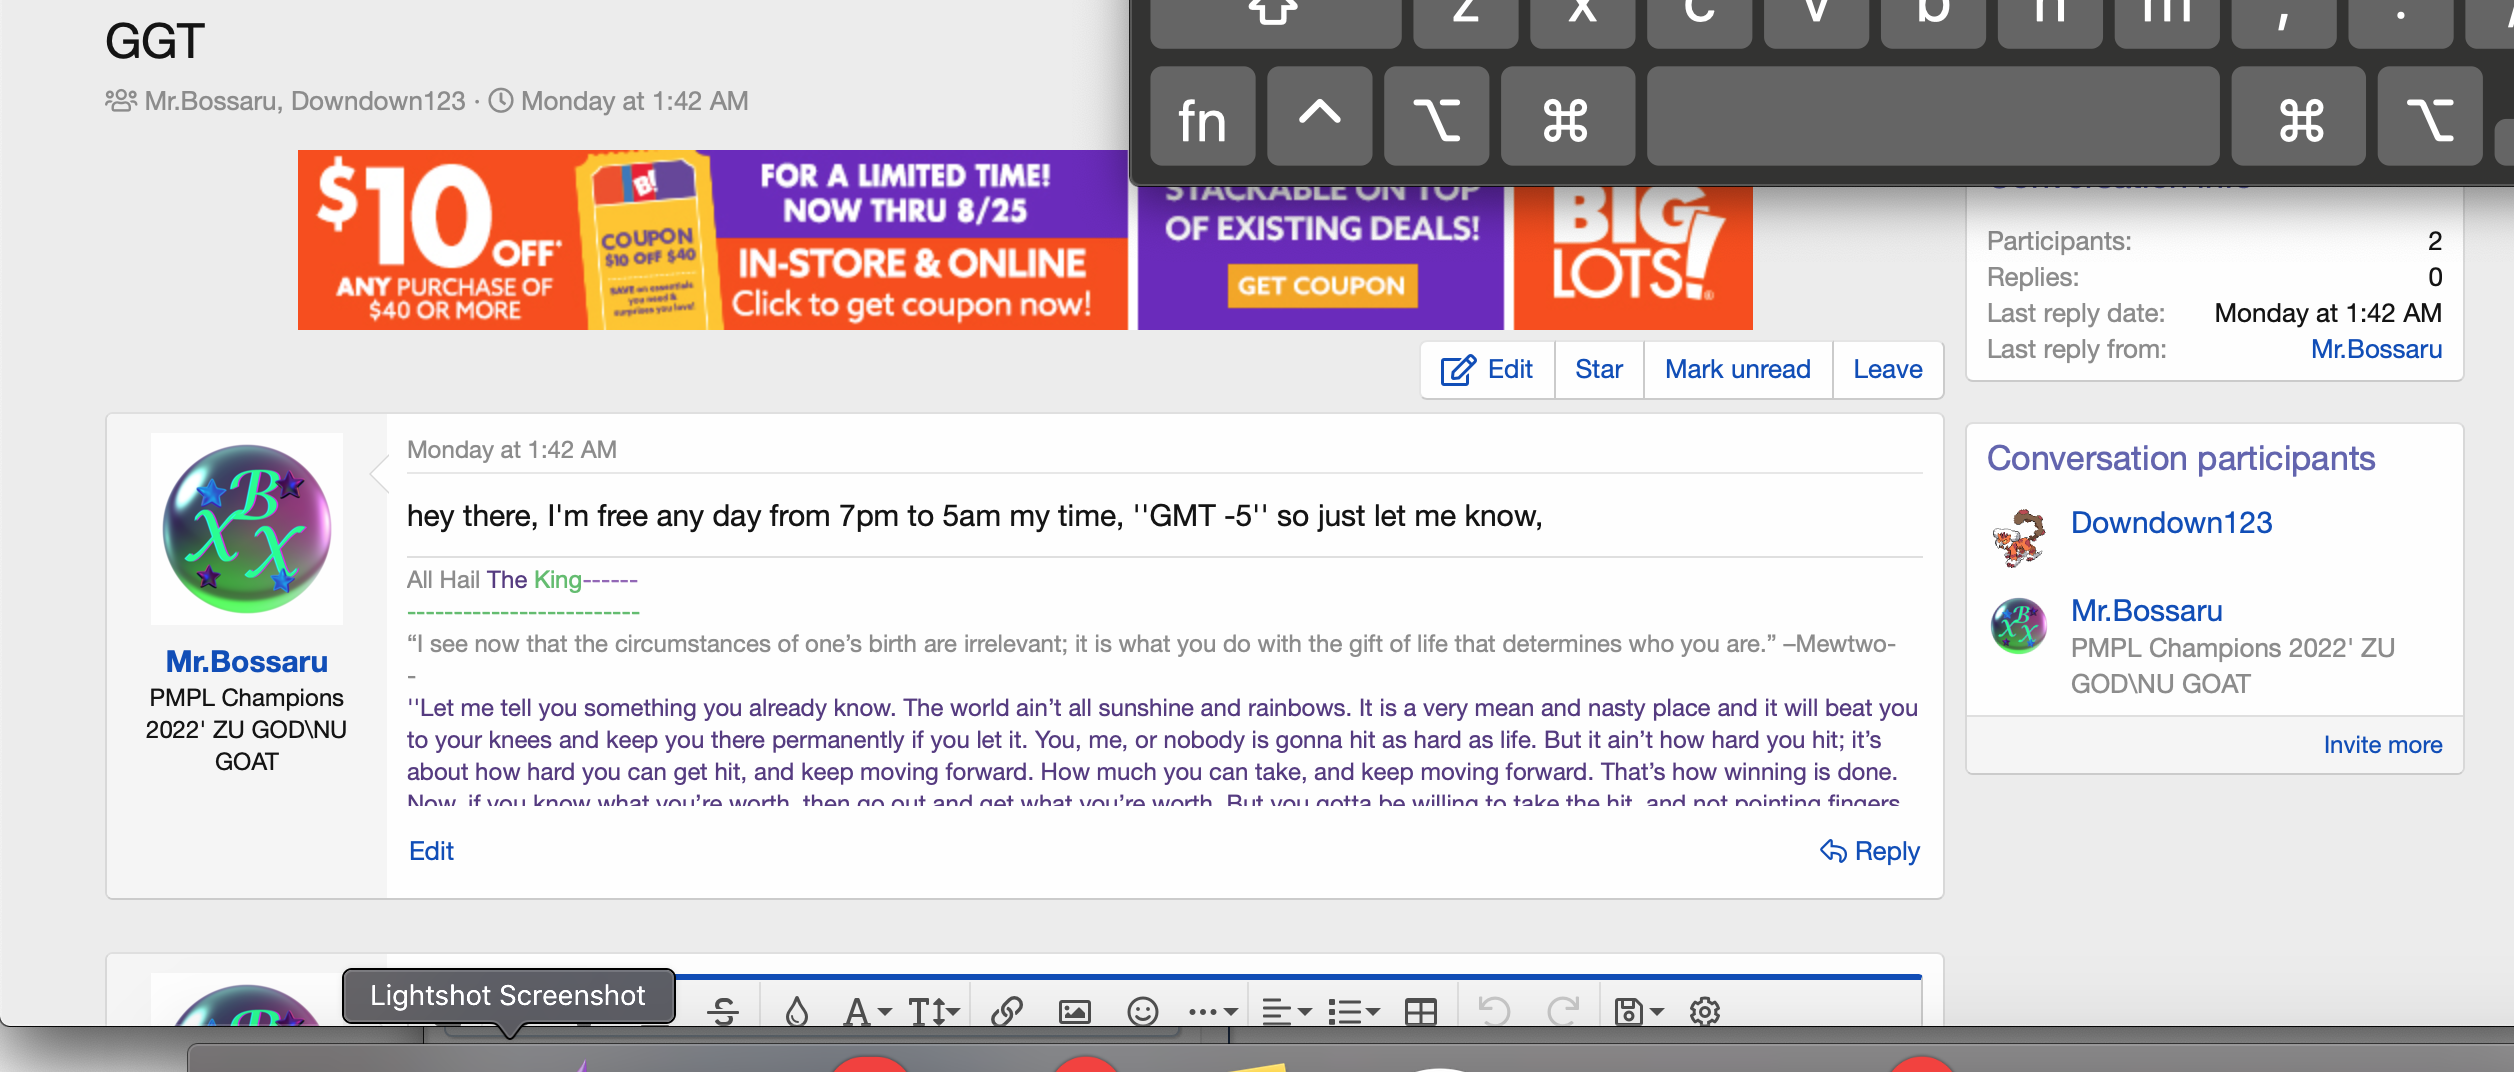The width and height of the screenshot is (2514, 1072).
Task: Open the text color droplet picker
Action: pos(796,1011)
